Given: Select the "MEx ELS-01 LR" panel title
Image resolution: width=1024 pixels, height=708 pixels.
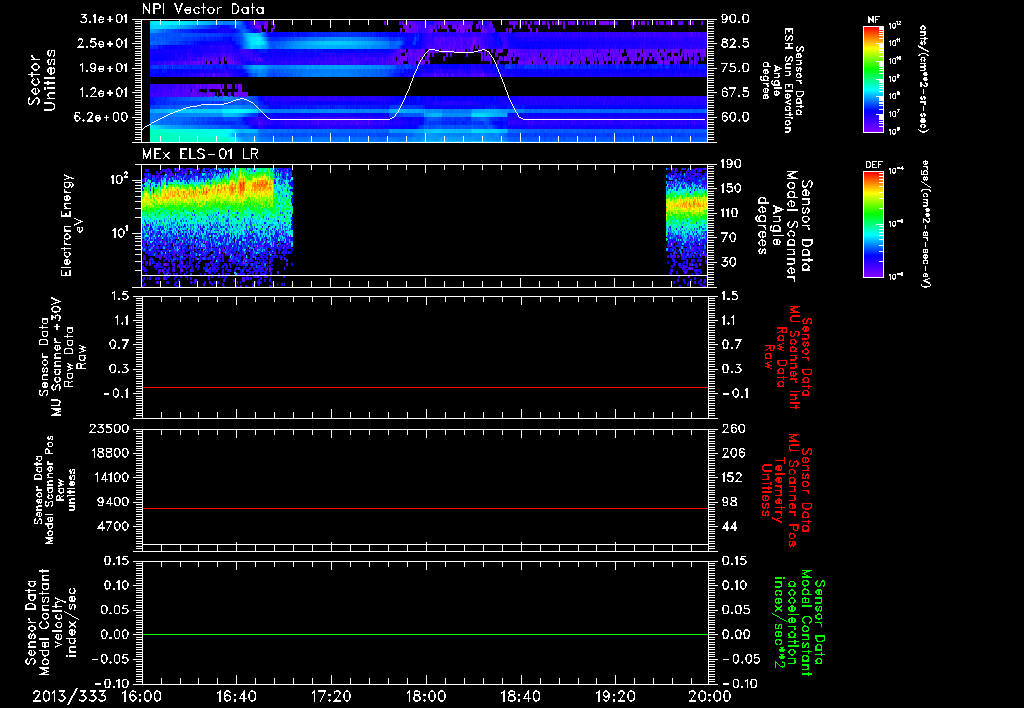Looking at the screenshot, I should tap(200, 154).
